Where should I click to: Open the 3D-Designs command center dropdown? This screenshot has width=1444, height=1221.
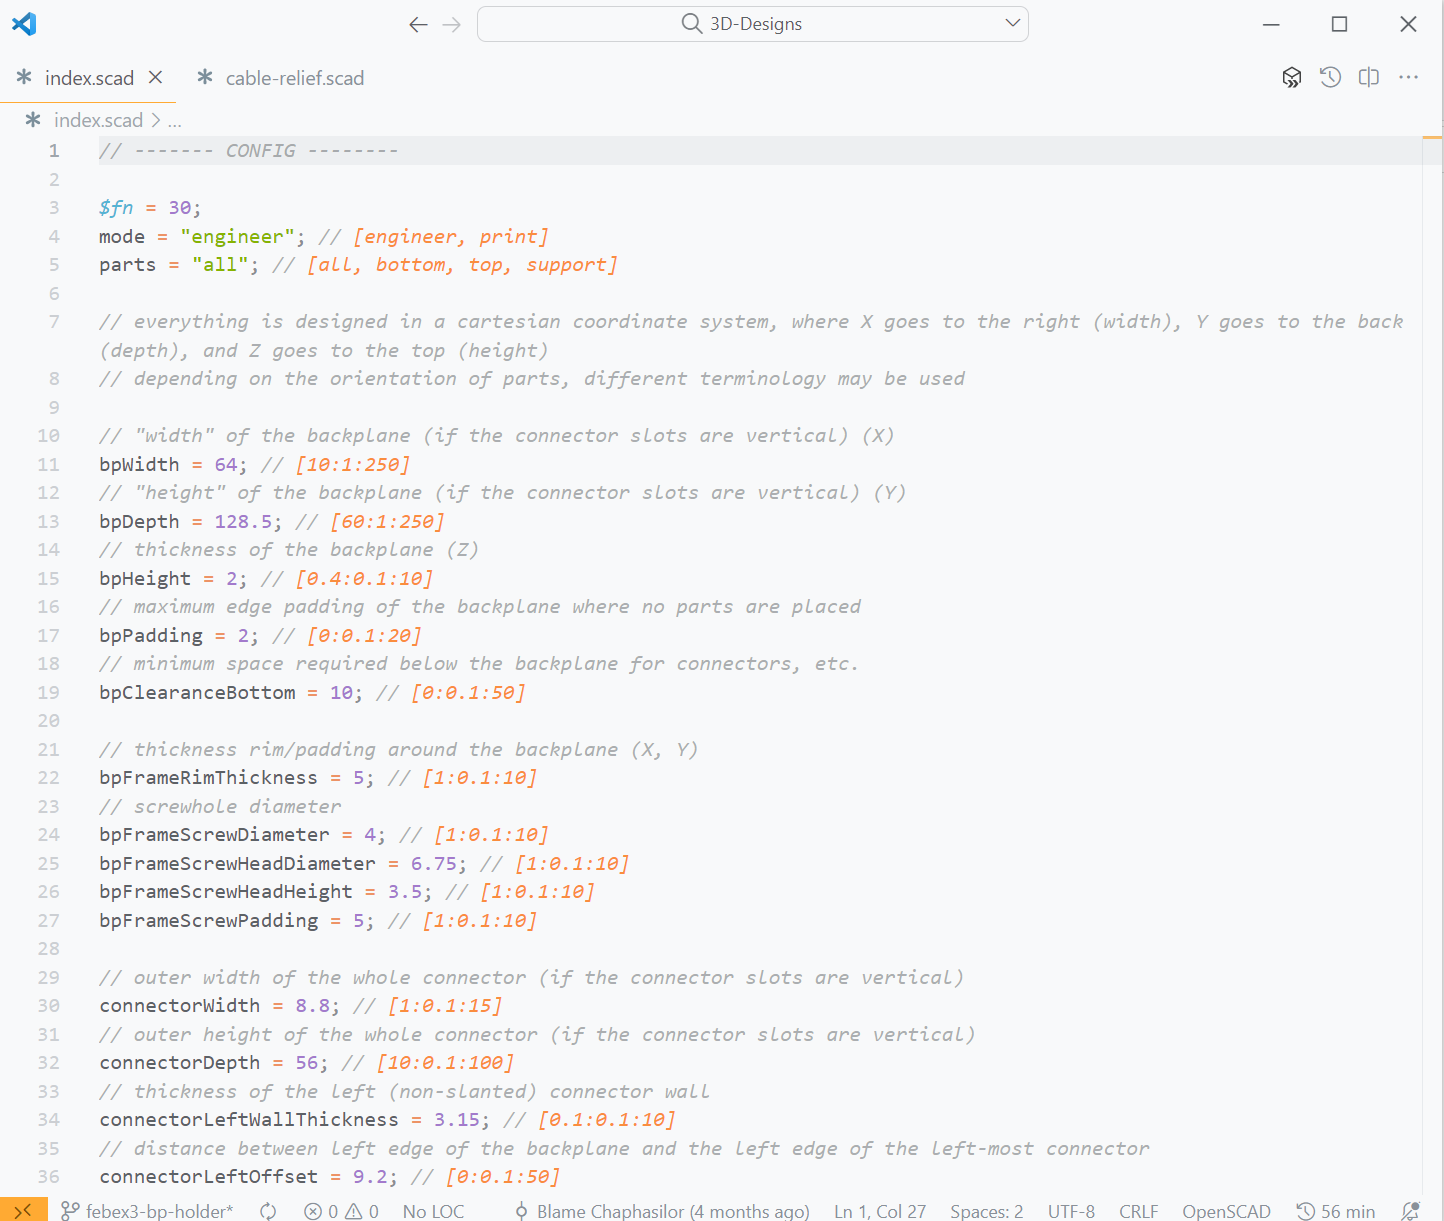pyautogui.click(x=1013, y=23)
